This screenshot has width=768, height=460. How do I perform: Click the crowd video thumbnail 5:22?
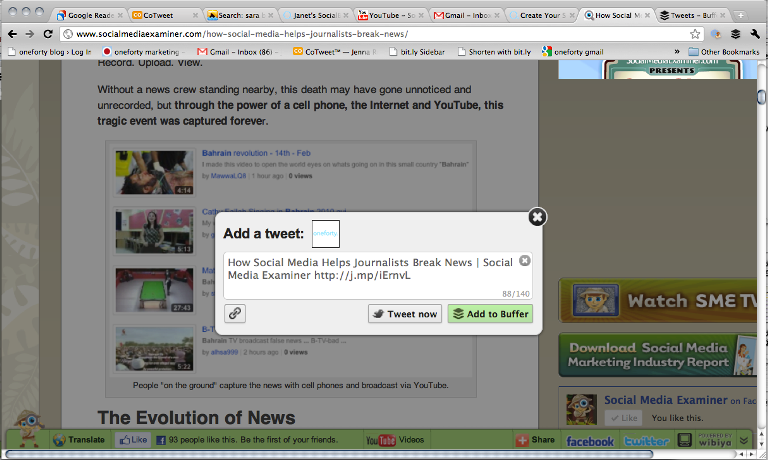pos(154,349)
